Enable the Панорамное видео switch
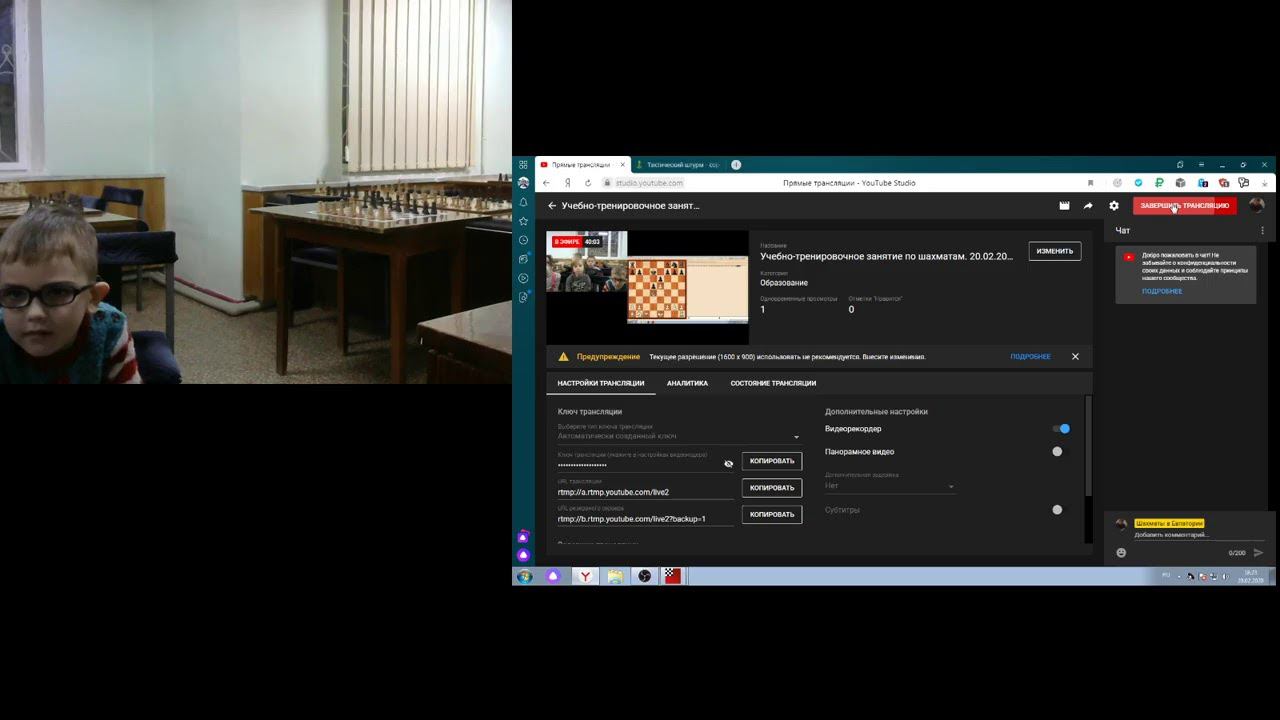This screenshot has height=720, width=1280. (1058, 452)
